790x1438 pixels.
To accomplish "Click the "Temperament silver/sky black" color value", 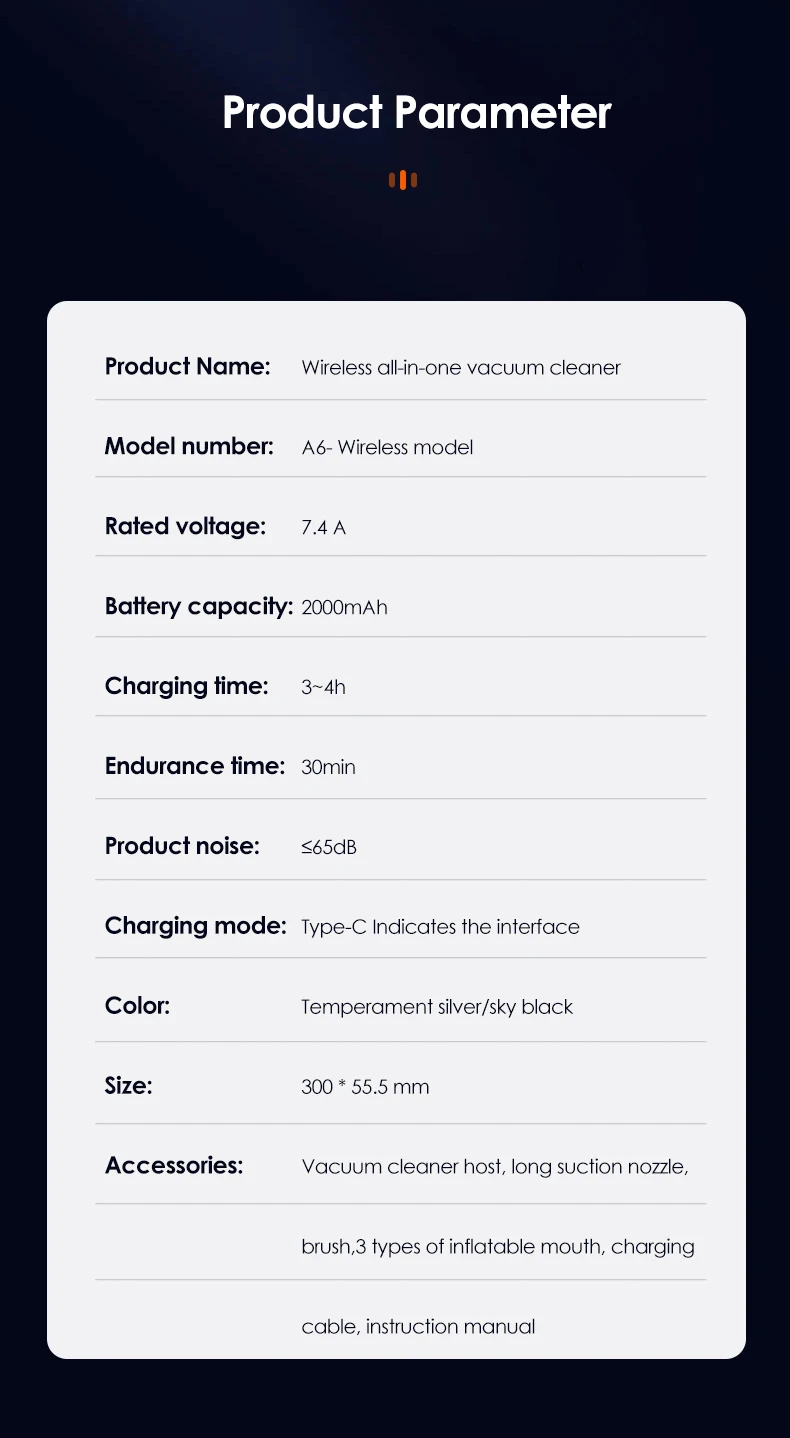I will 437,1007.
